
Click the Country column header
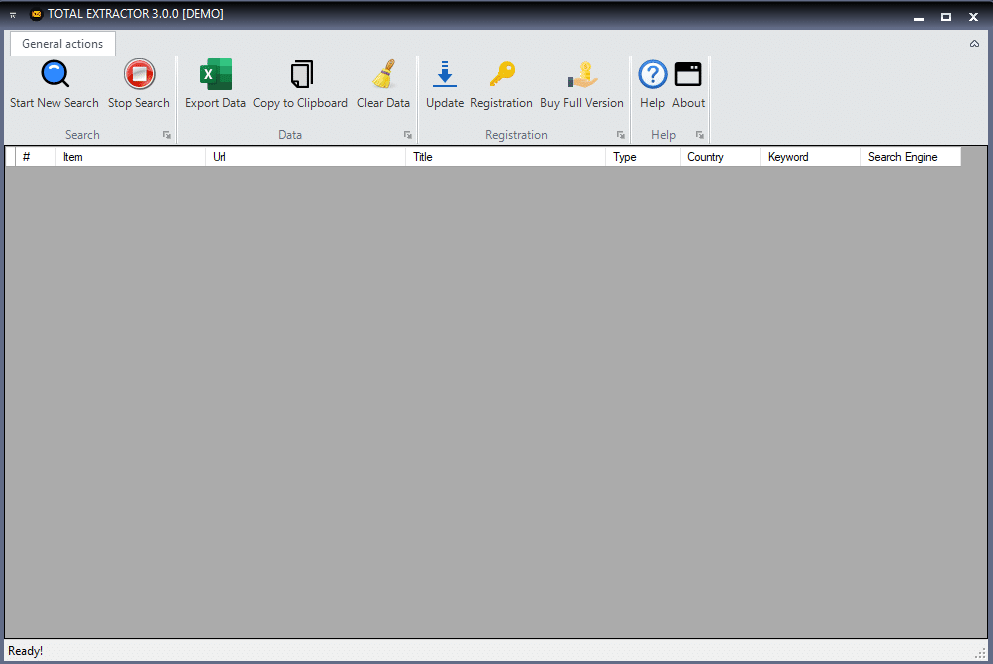tap(719, 157)
